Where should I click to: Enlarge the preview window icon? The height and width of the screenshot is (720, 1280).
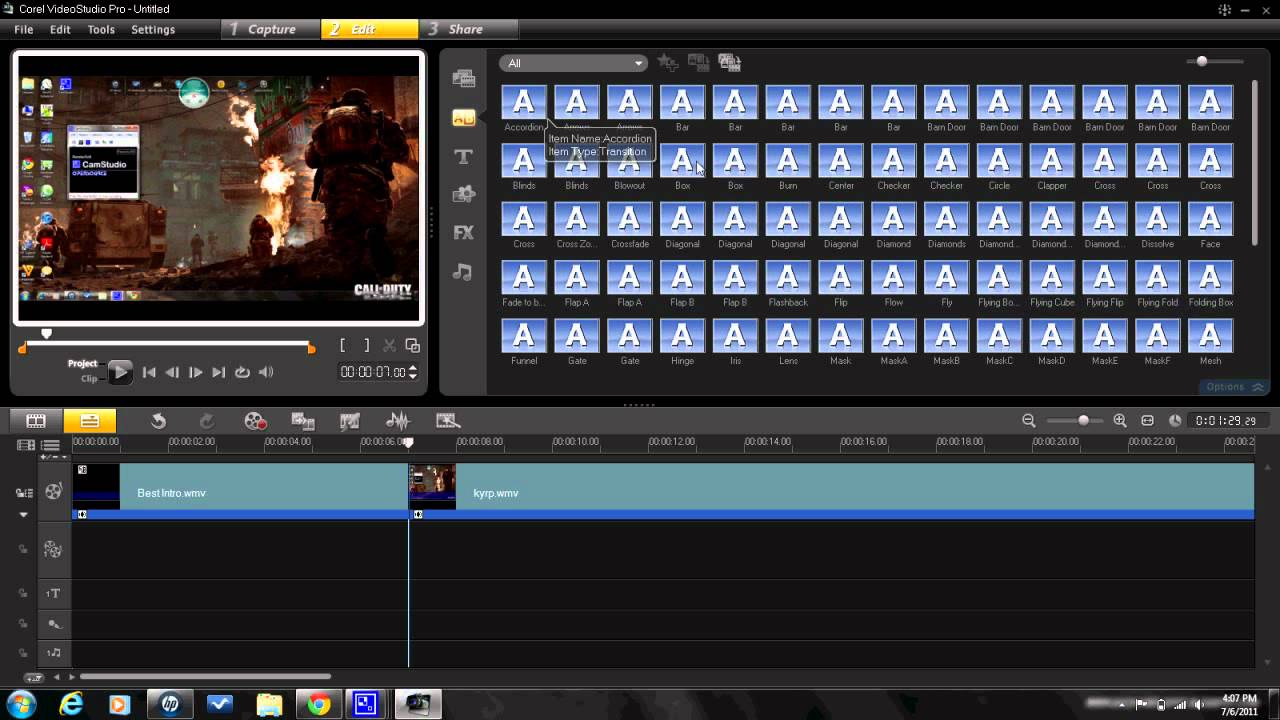click(412, 345)
